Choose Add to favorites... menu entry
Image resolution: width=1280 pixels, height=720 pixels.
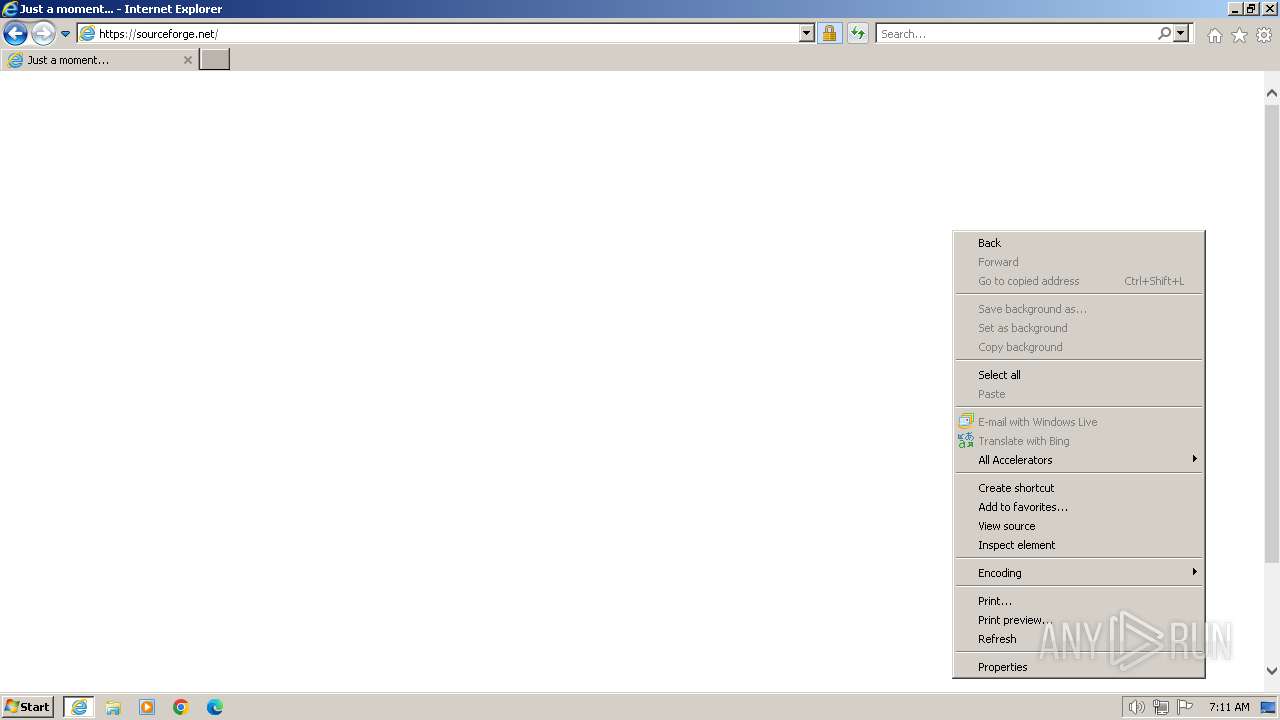pyautogui.click(x=1079, y=507)
